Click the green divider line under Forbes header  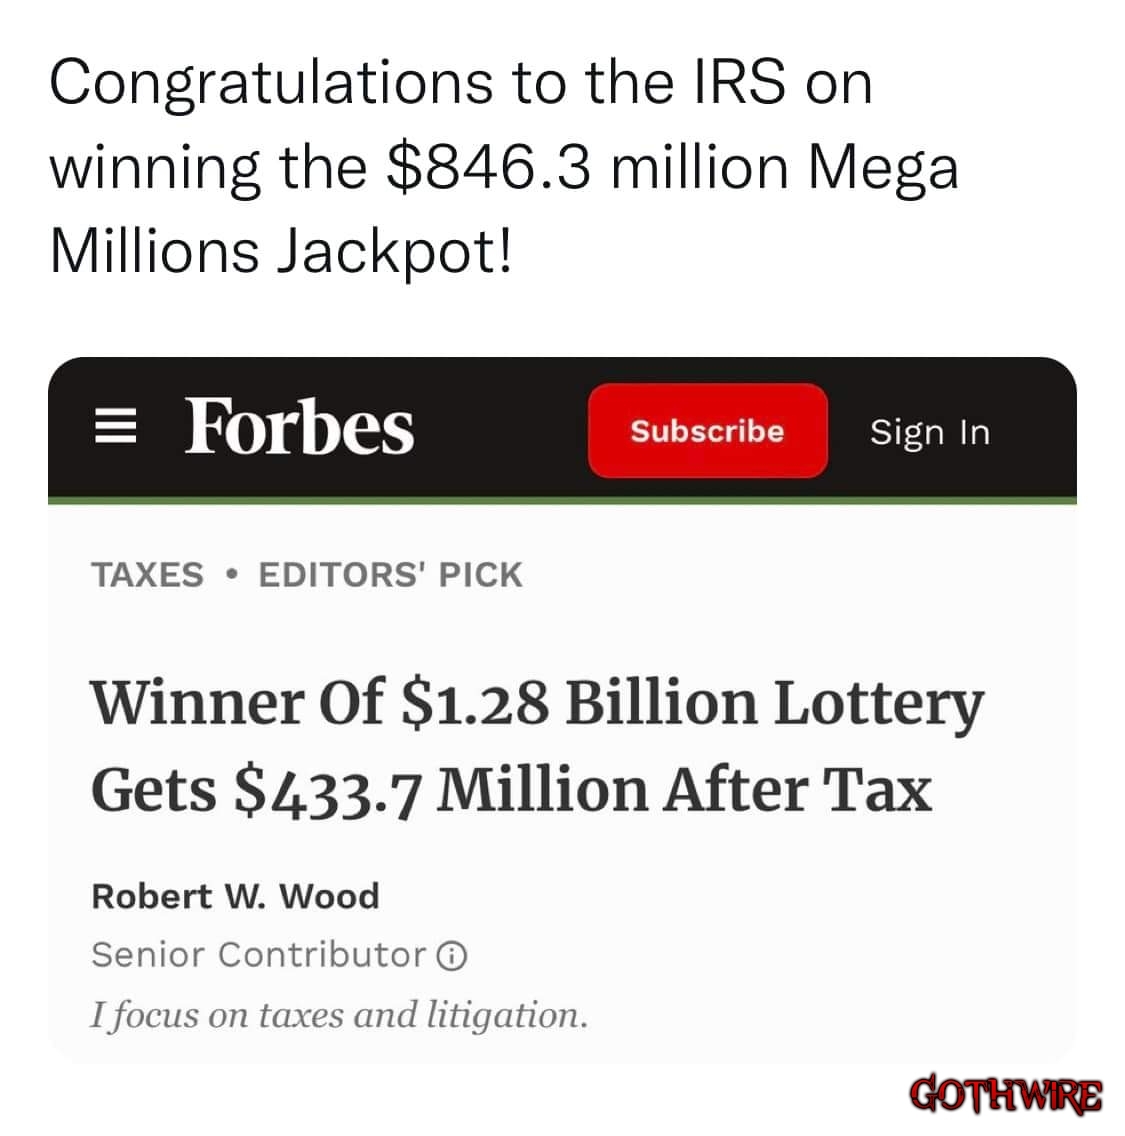pos(562,498)
